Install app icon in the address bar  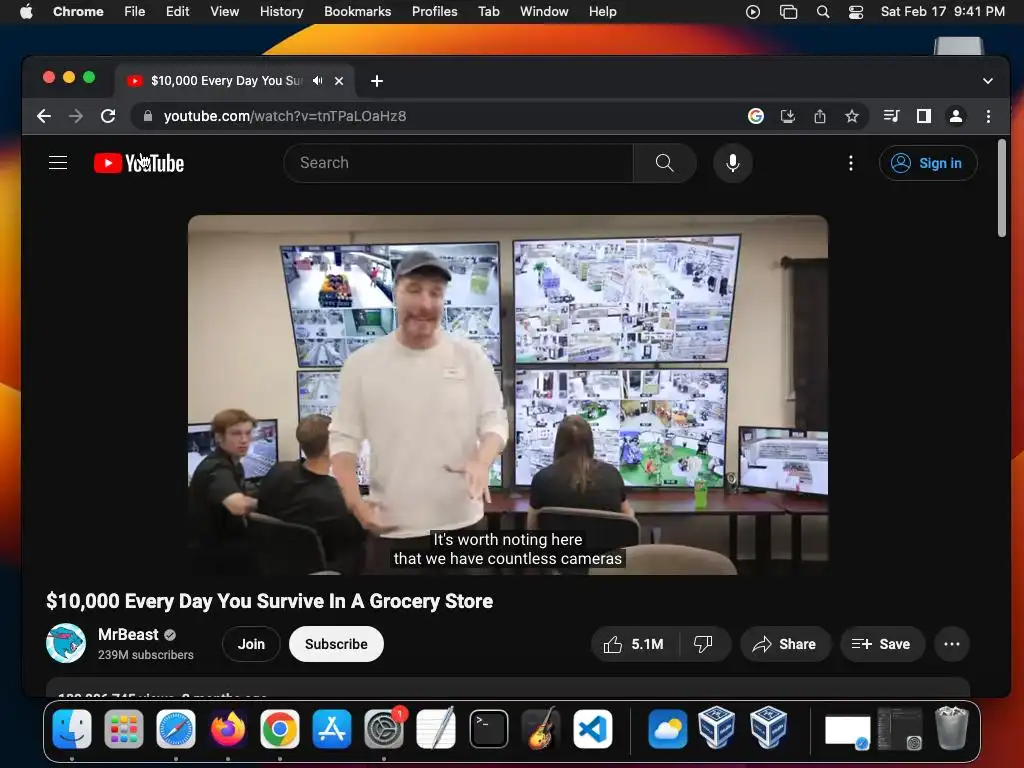[x=788, y=116]
